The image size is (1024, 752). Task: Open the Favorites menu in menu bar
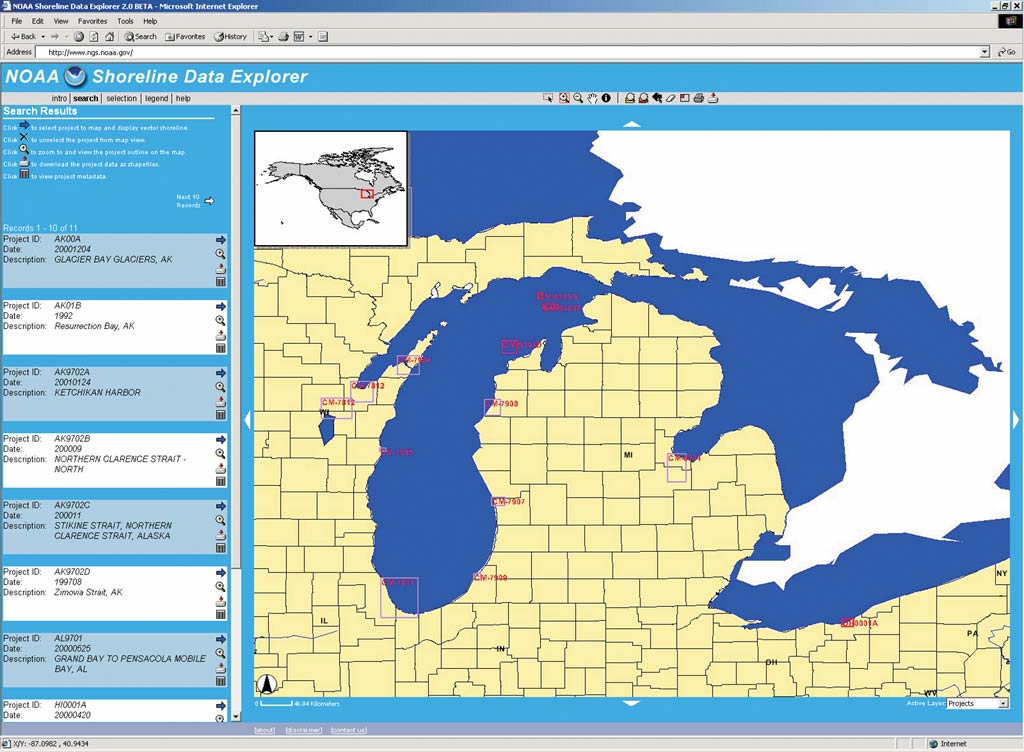click(92, 21)
